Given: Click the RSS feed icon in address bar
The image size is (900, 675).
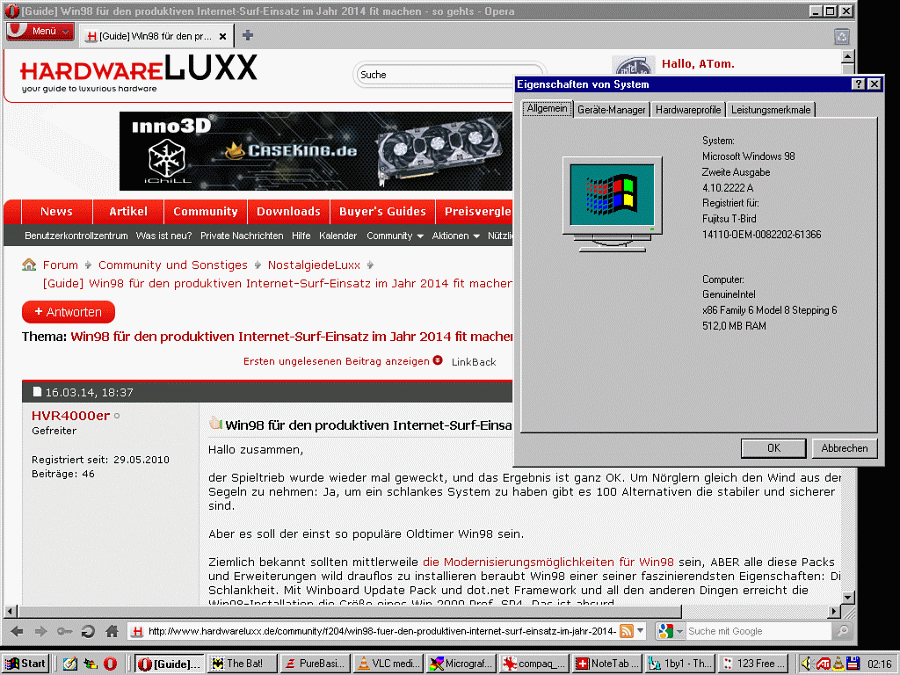Looking at the screenshot, I should (627, 631).
